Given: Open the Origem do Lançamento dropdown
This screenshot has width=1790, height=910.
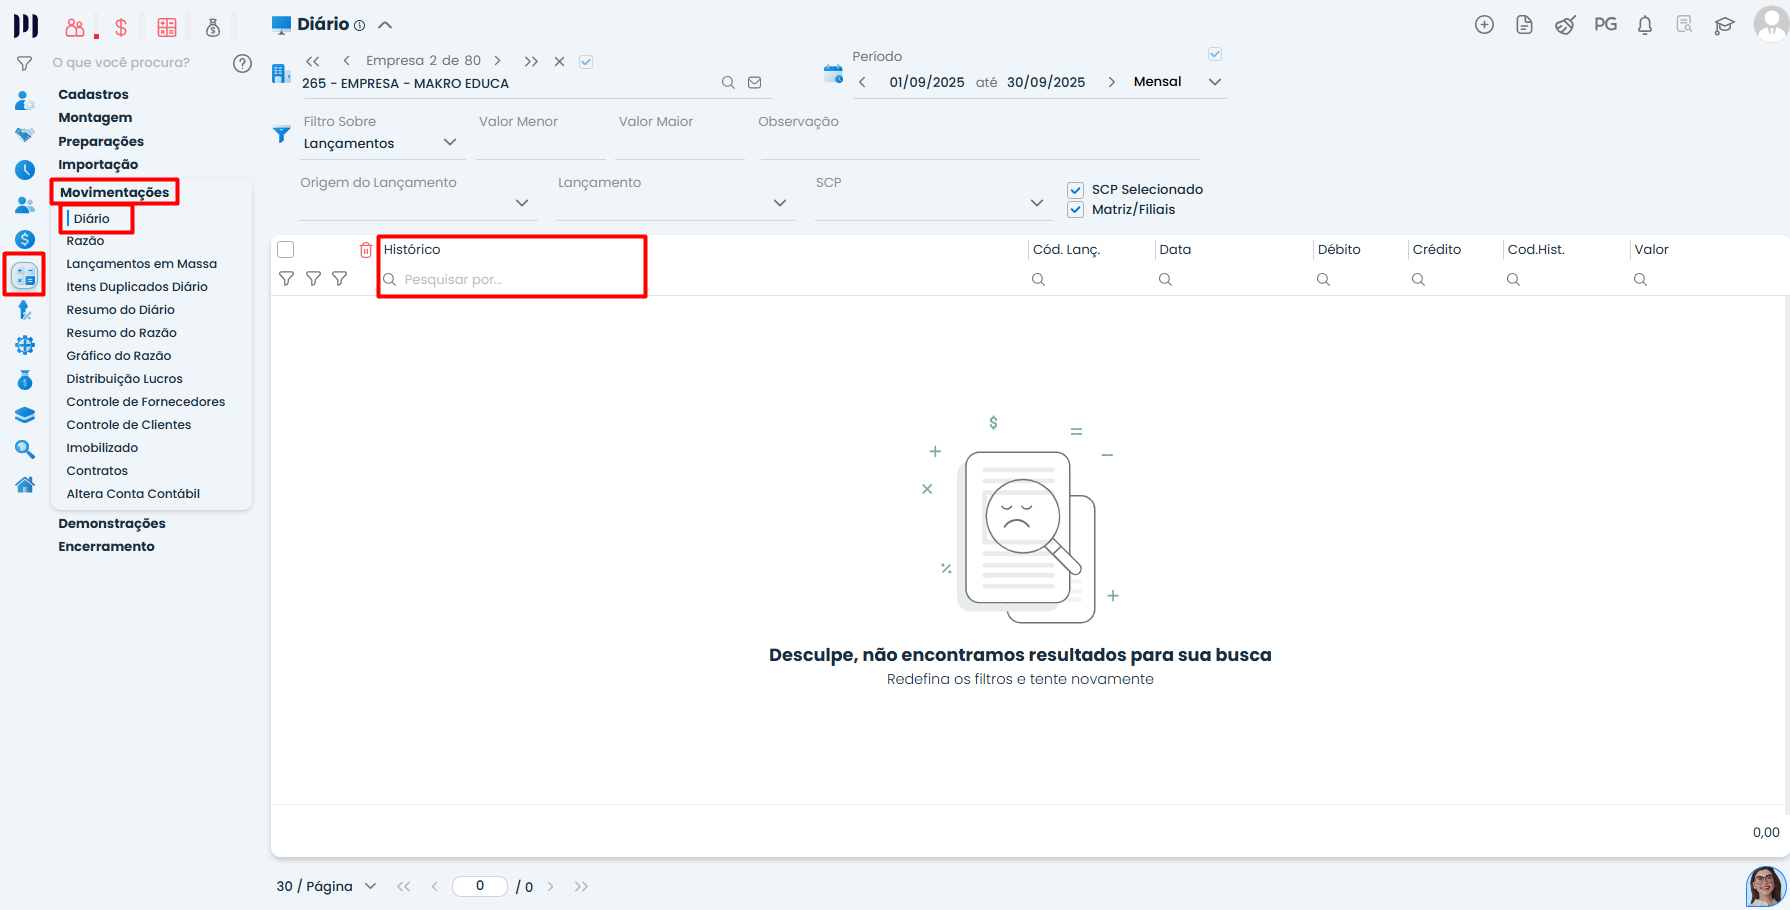Looking at the screenshot, I should pyautogui.click(x=521, y=203).
